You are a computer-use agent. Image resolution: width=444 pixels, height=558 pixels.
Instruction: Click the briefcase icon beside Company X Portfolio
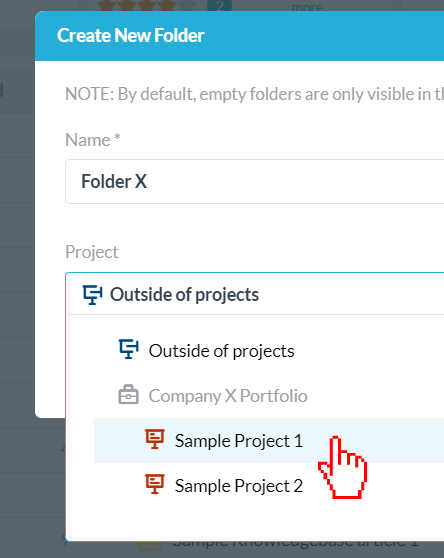click(x=128, y=394)
